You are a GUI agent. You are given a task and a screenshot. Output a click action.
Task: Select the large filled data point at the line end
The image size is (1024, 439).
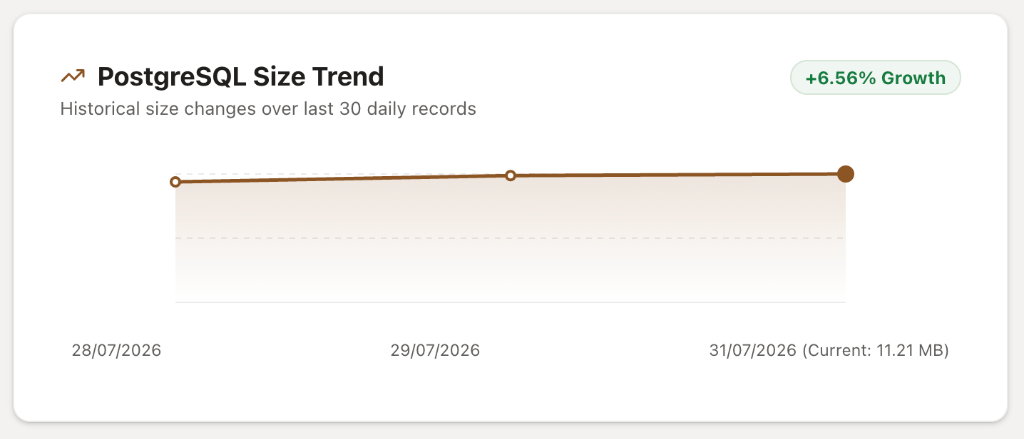point(846,174)
